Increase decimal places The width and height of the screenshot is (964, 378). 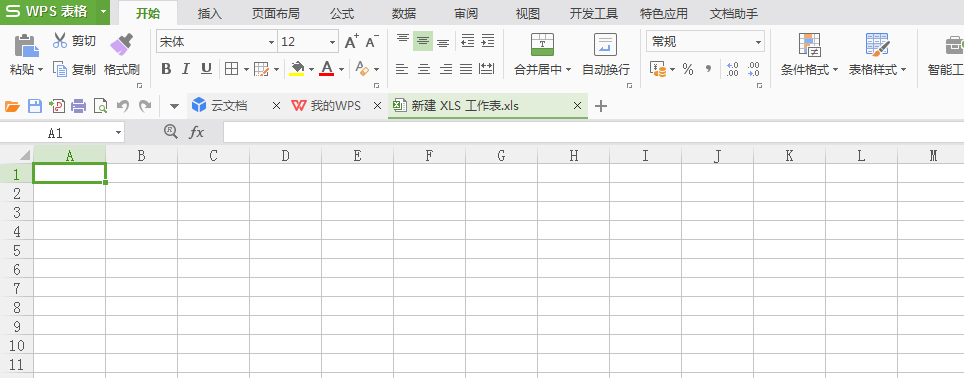732,69
